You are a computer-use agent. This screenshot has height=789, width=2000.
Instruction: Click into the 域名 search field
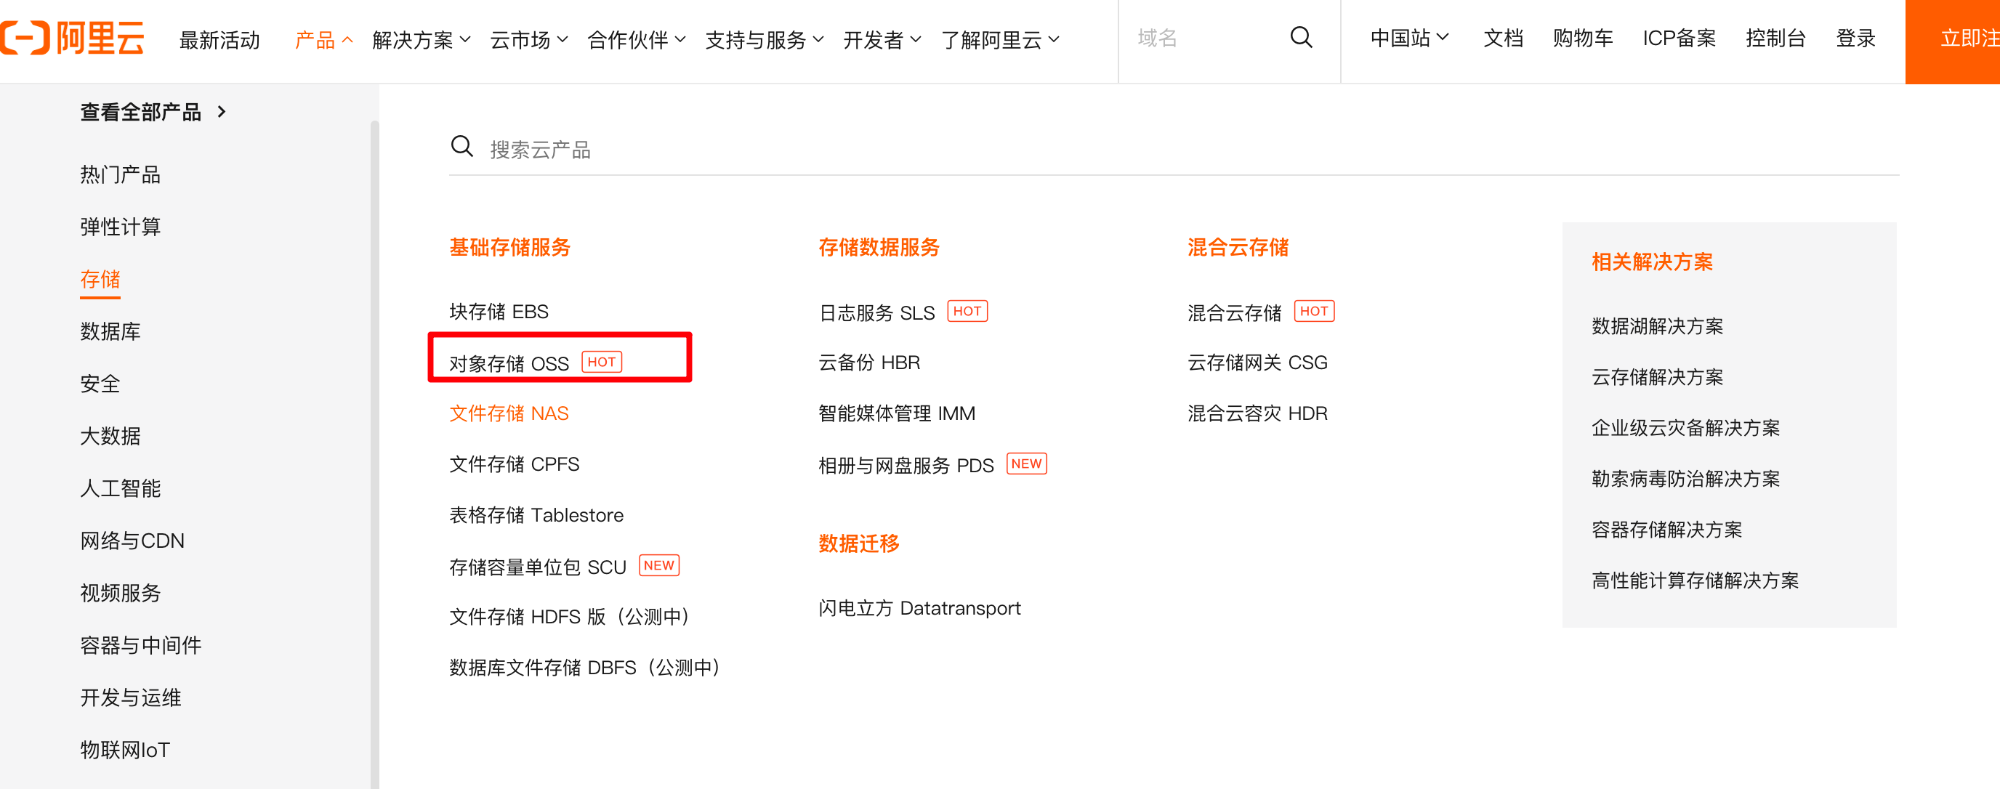(x=1205, y=38)
